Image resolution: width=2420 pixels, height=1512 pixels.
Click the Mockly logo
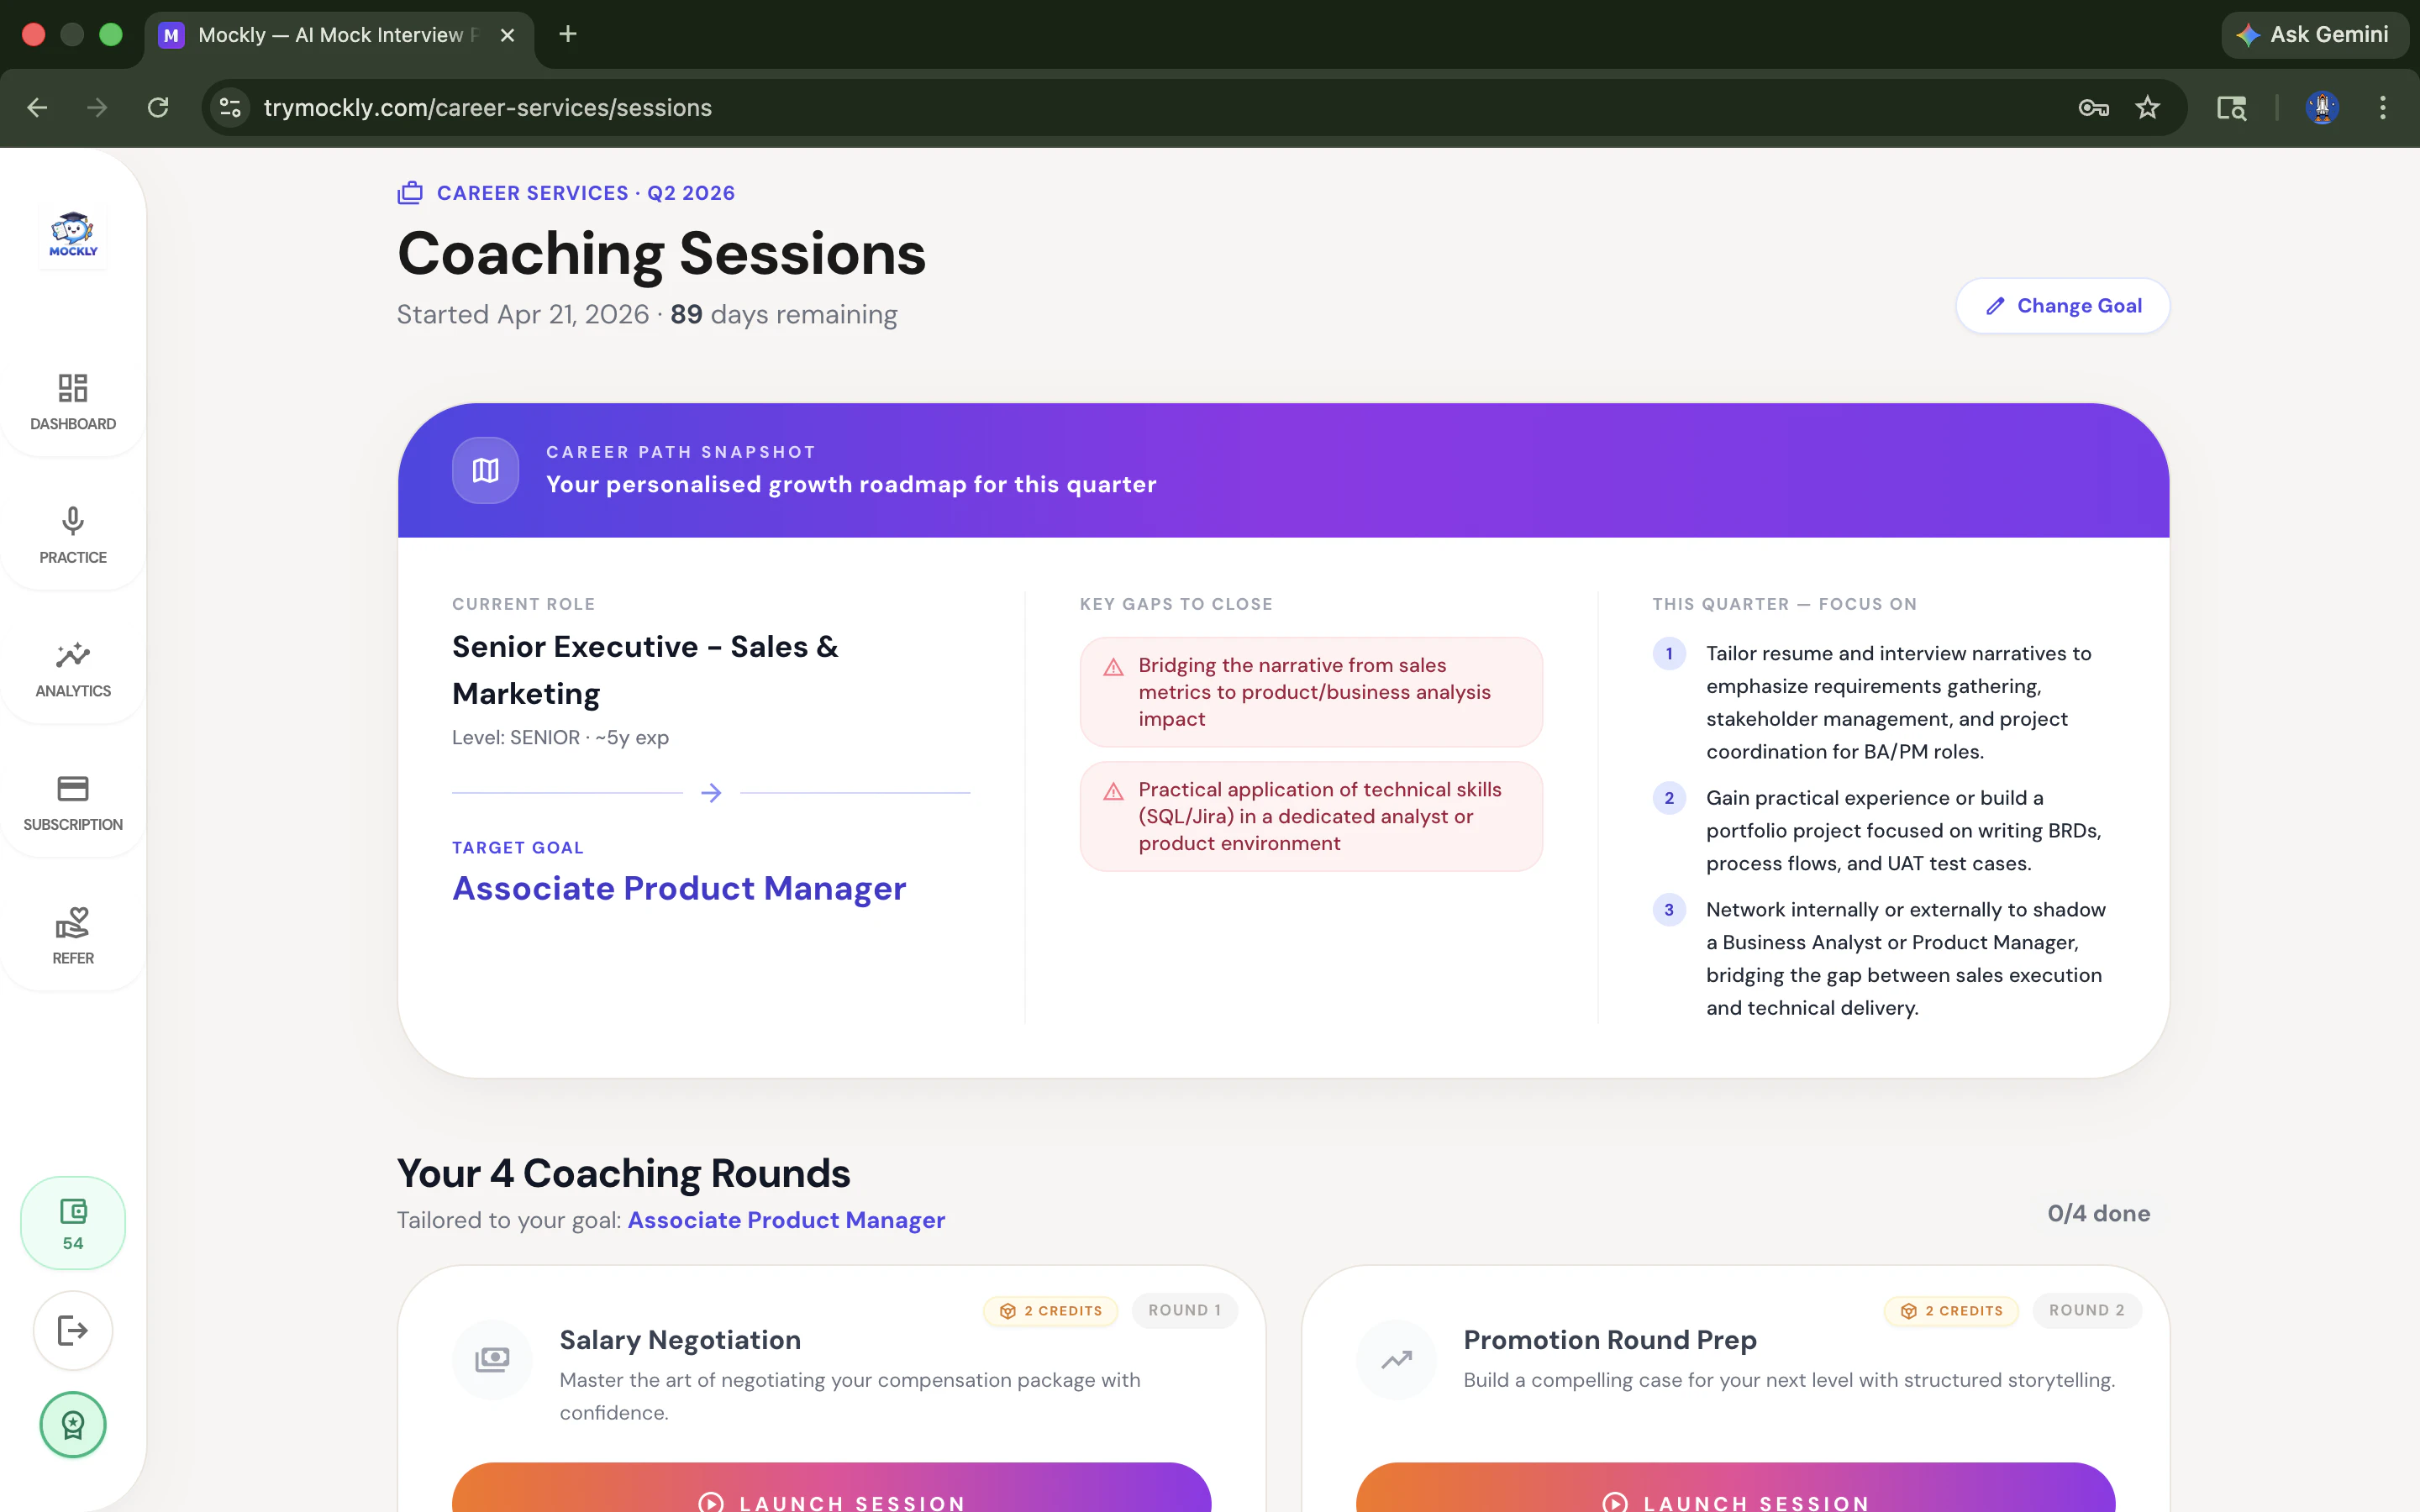pyautogui.click(x=73, y=235)
